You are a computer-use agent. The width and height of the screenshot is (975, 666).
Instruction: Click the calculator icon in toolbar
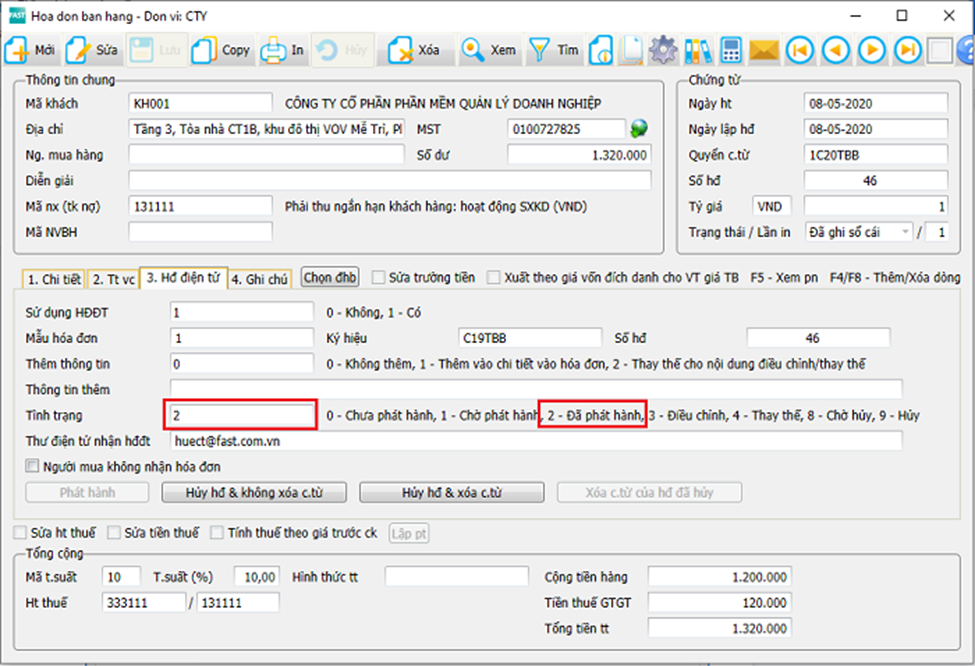point(731,50)
